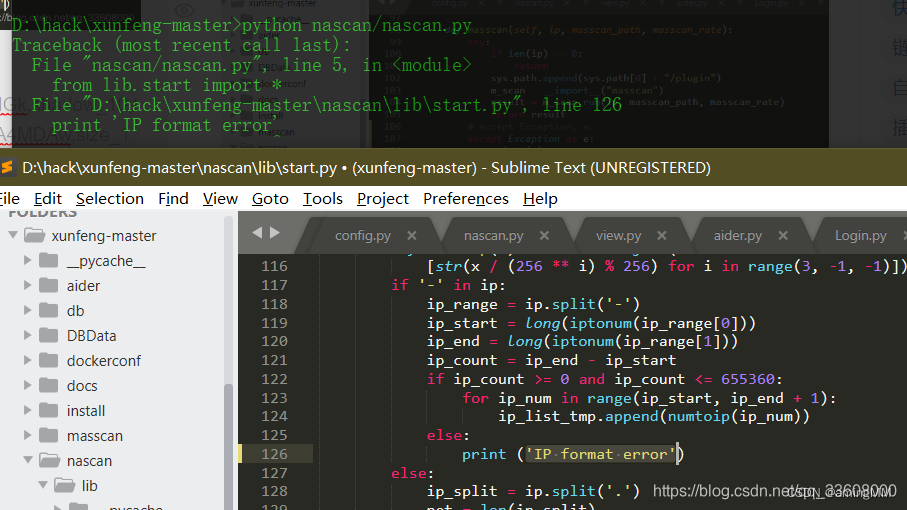The image size is (907, 510).
Task: Click the open nascan folder icon
Action: click(x=49, y=460)
